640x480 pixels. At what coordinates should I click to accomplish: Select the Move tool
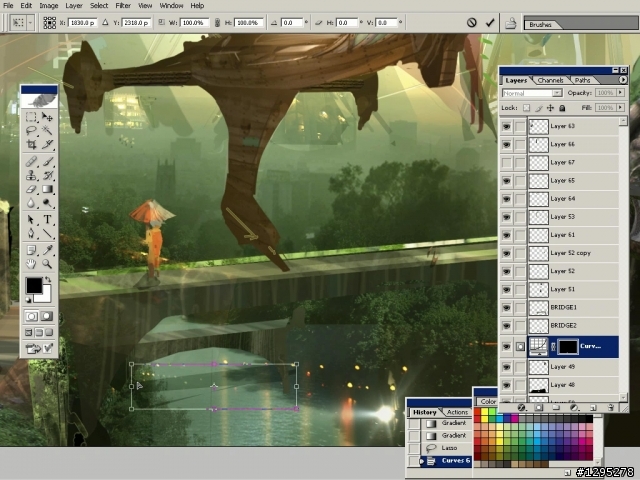pos(47,118)
